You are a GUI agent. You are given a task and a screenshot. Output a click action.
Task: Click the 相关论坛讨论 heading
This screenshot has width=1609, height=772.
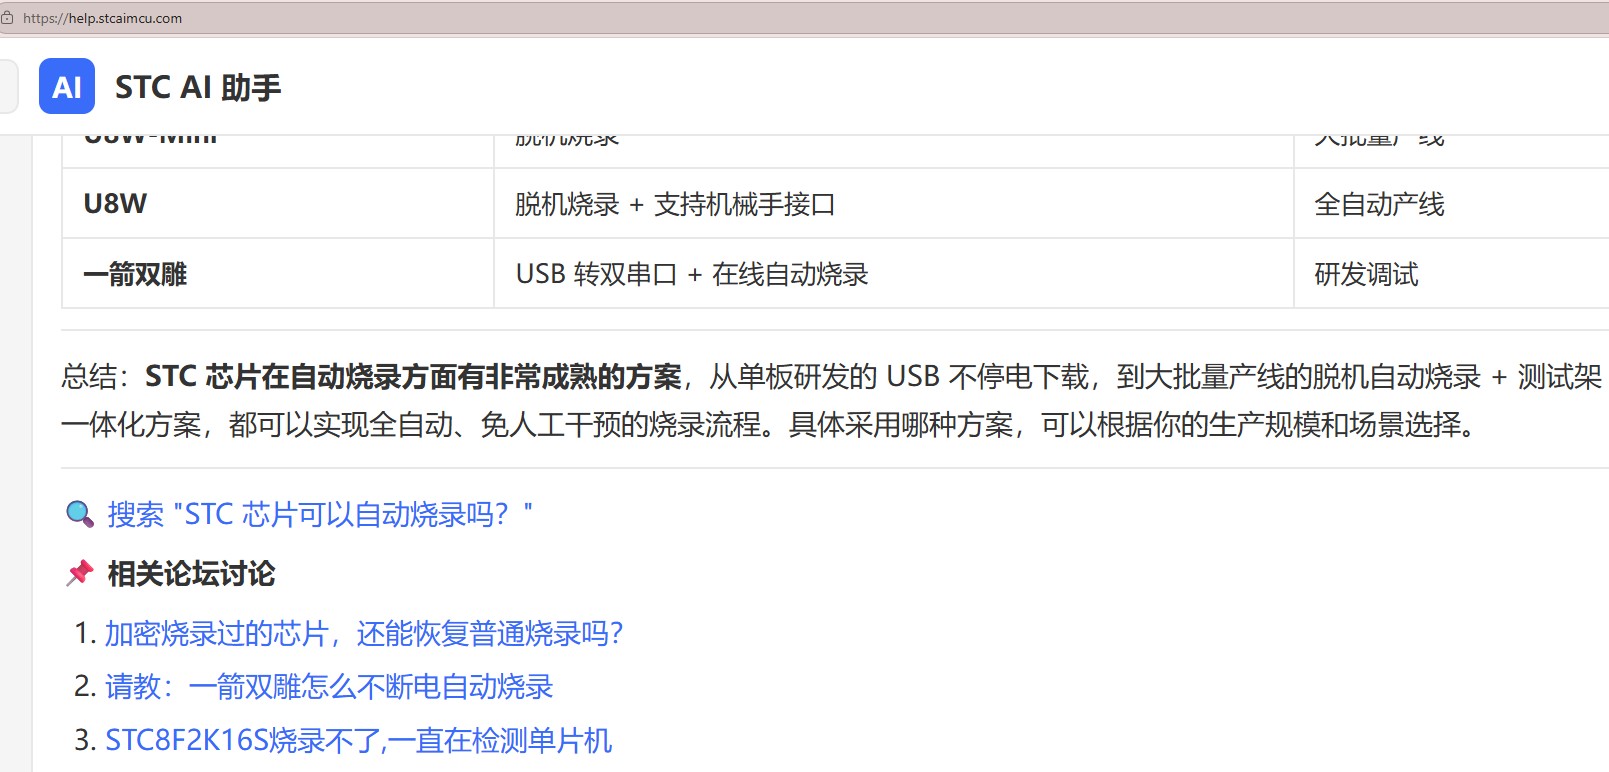point(191,573)
